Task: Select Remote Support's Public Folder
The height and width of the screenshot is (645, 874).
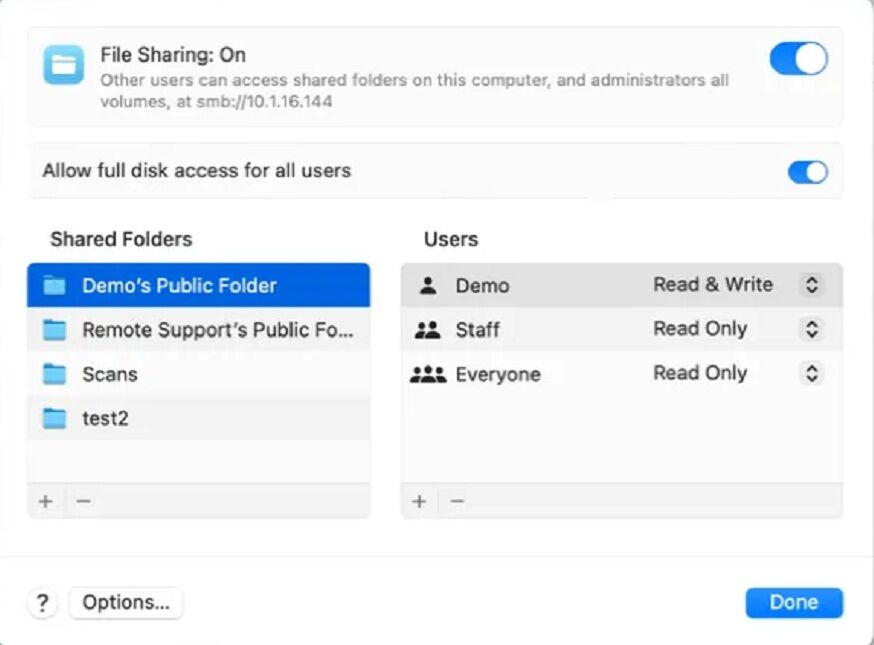Action: (x=198, y=329)
